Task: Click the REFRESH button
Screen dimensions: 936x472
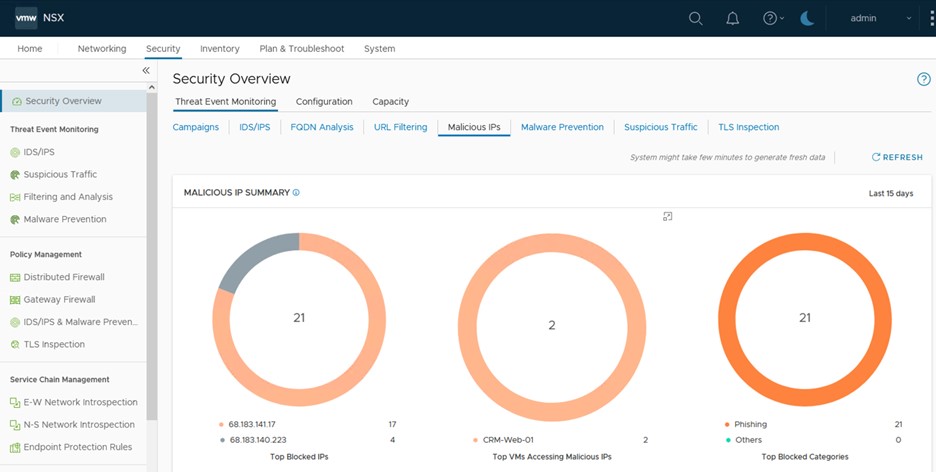Action: tap(897, 157)
